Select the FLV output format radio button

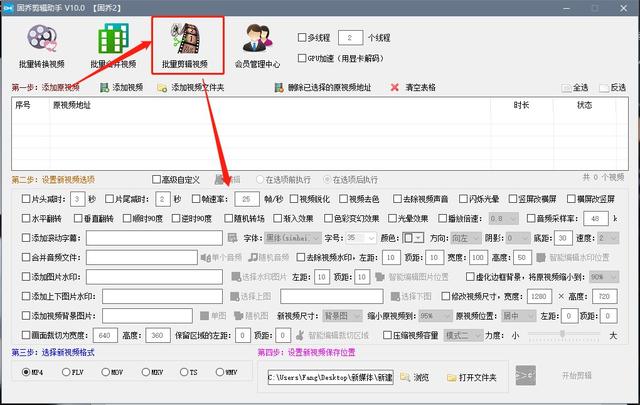(66, 373)
